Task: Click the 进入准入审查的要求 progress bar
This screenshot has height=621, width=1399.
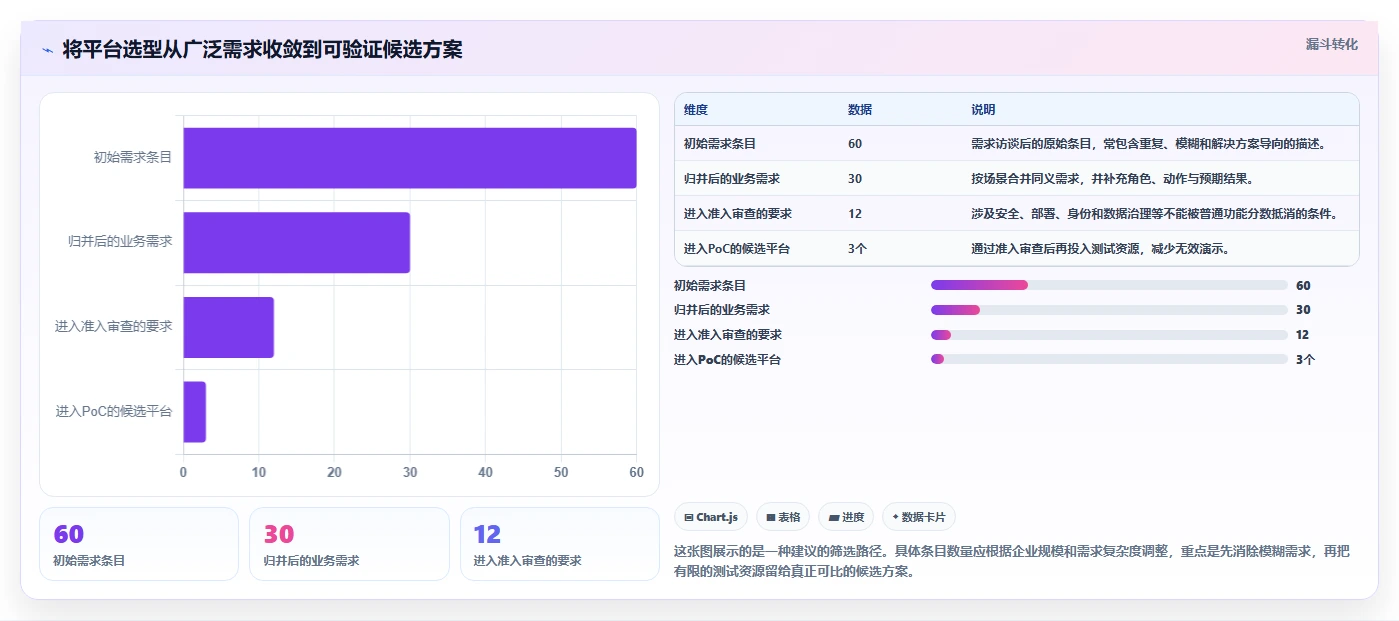Action: pyautogui.click(x=1109, y=335)
